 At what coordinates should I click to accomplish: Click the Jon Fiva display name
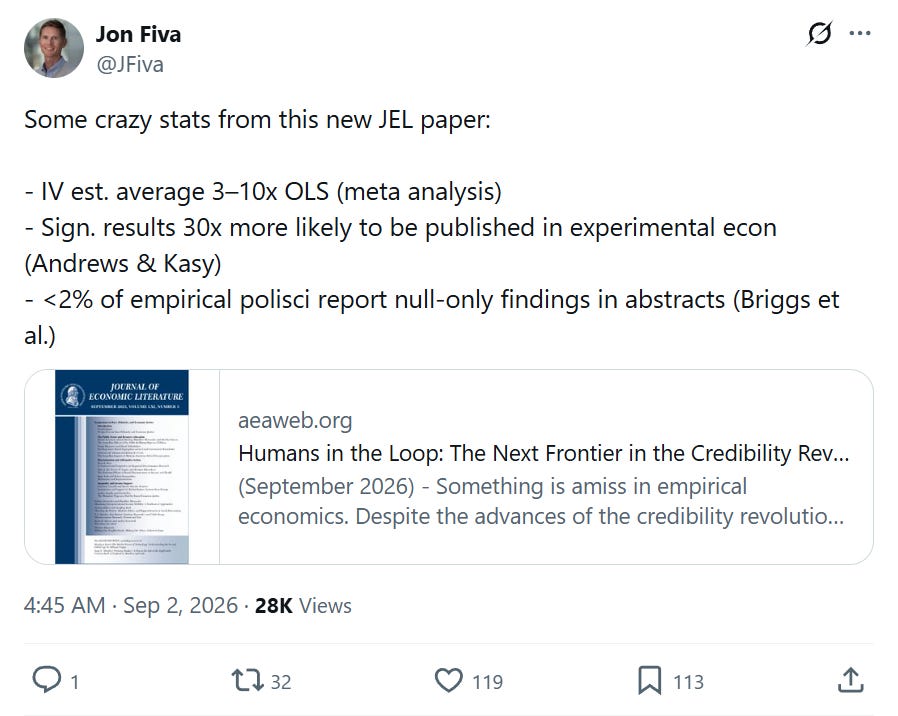coord(138,34)
